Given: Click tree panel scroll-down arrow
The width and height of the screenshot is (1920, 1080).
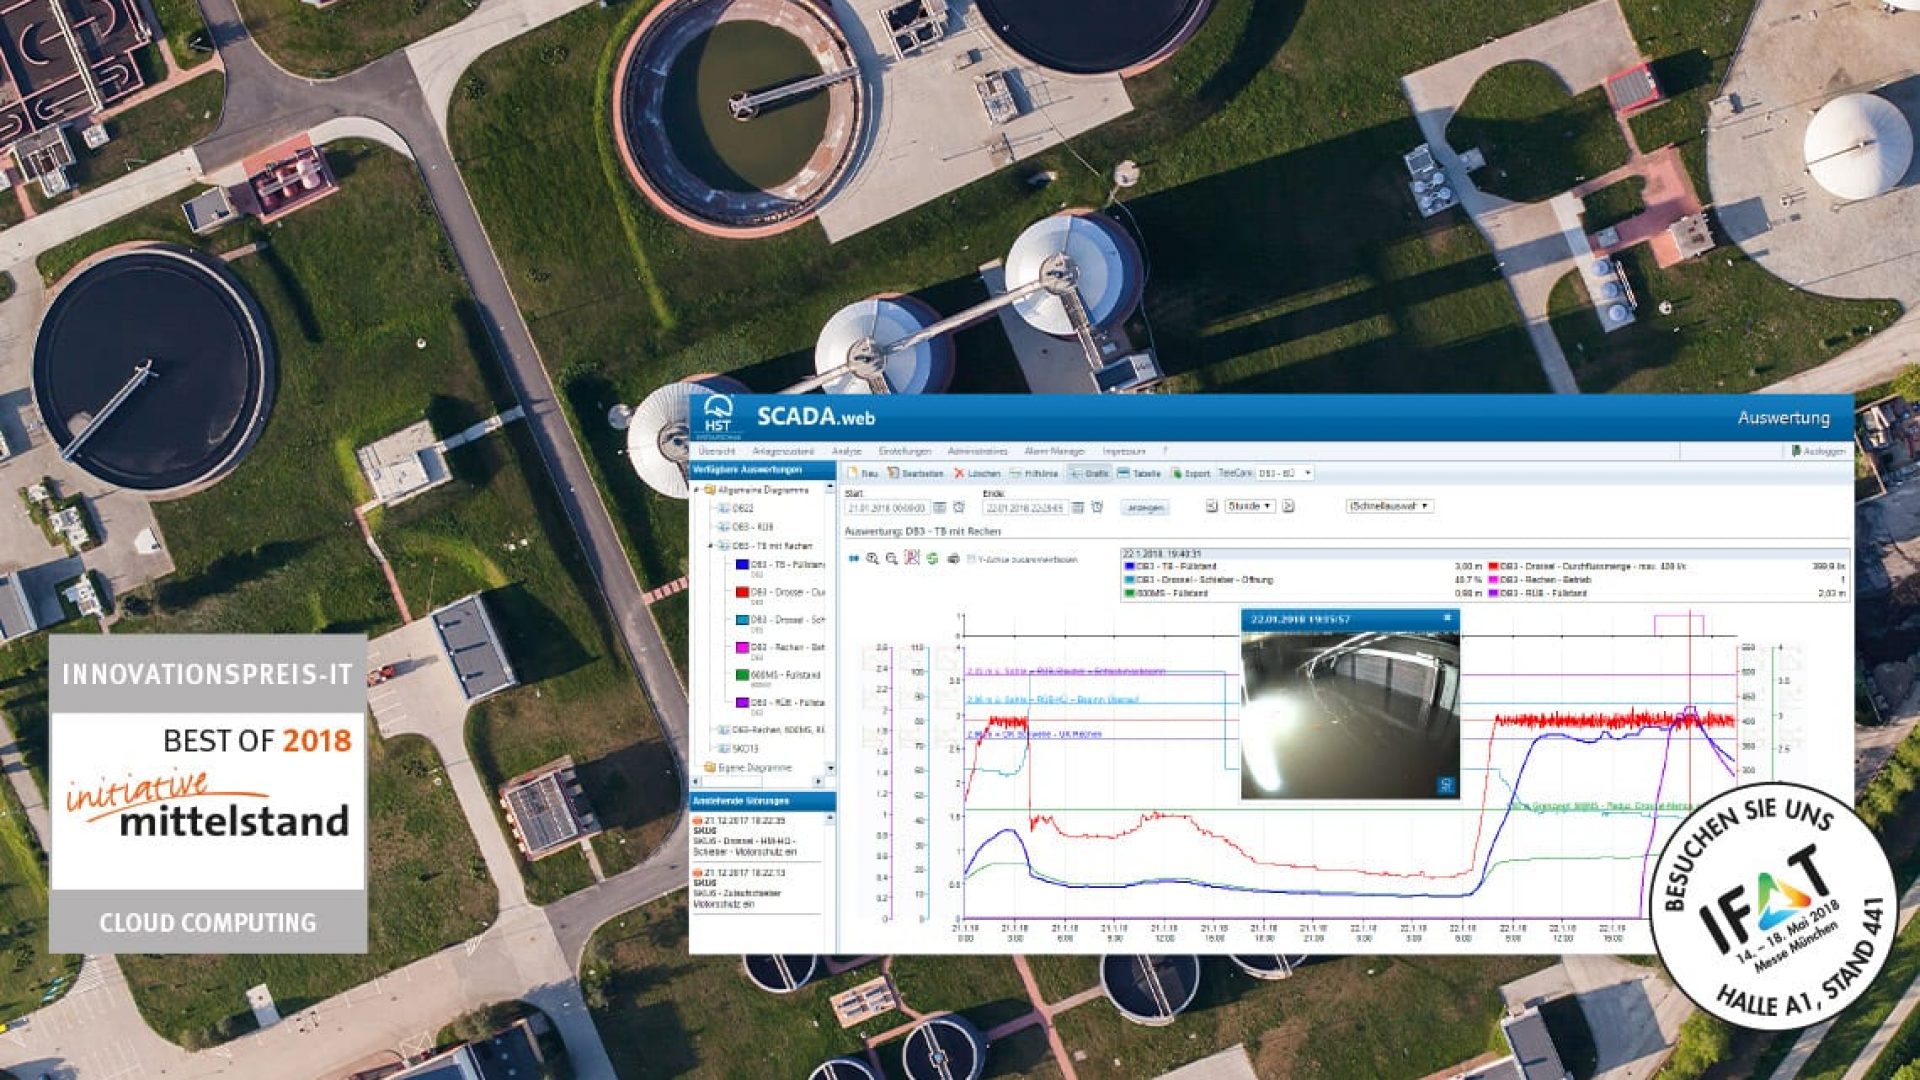Looking at the screenshot, I should pos(830,768).
